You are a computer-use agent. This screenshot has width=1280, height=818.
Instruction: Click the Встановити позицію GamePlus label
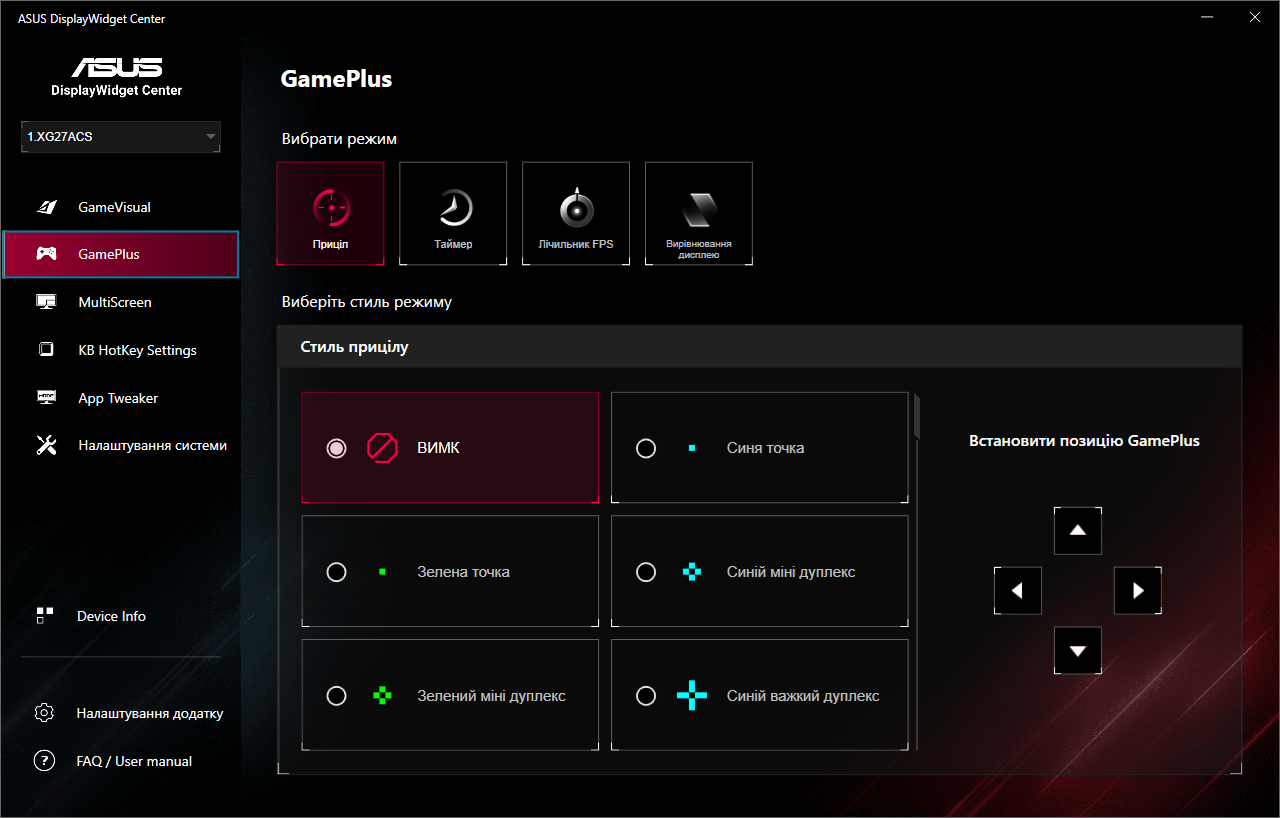1084,440
